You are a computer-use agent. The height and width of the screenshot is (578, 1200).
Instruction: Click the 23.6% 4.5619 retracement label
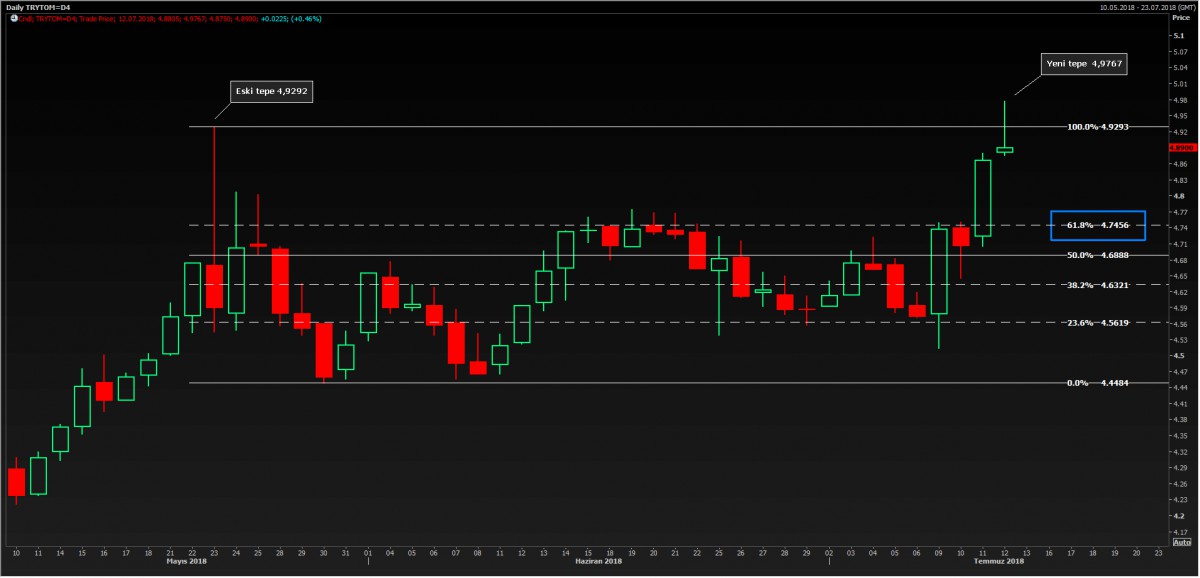(1097, 323)
